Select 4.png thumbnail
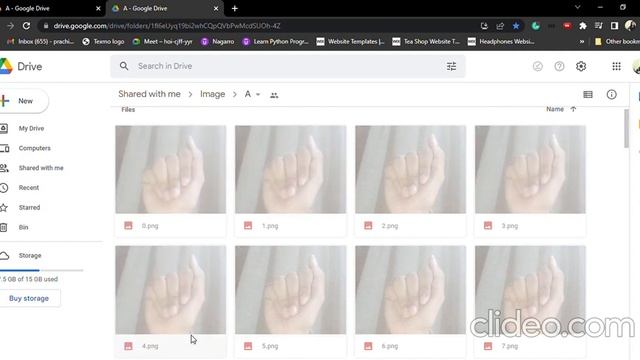The height and width of the screenshot is (360, 640). [171, 290]
